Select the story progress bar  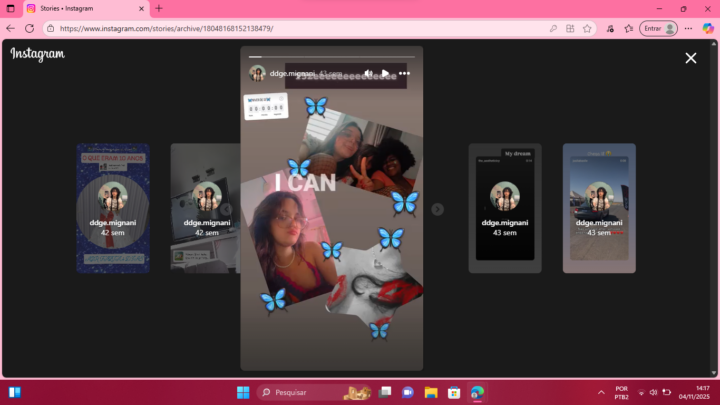pos(331,57)
